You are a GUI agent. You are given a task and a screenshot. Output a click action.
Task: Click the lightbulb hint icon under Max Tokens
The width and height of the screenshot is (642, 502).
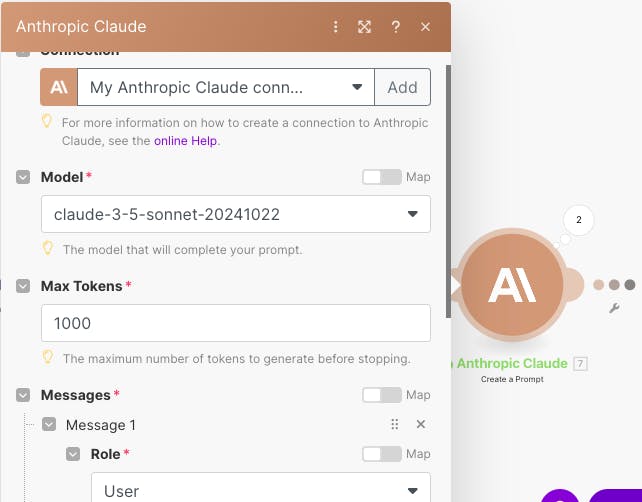(x=48, y=357)
